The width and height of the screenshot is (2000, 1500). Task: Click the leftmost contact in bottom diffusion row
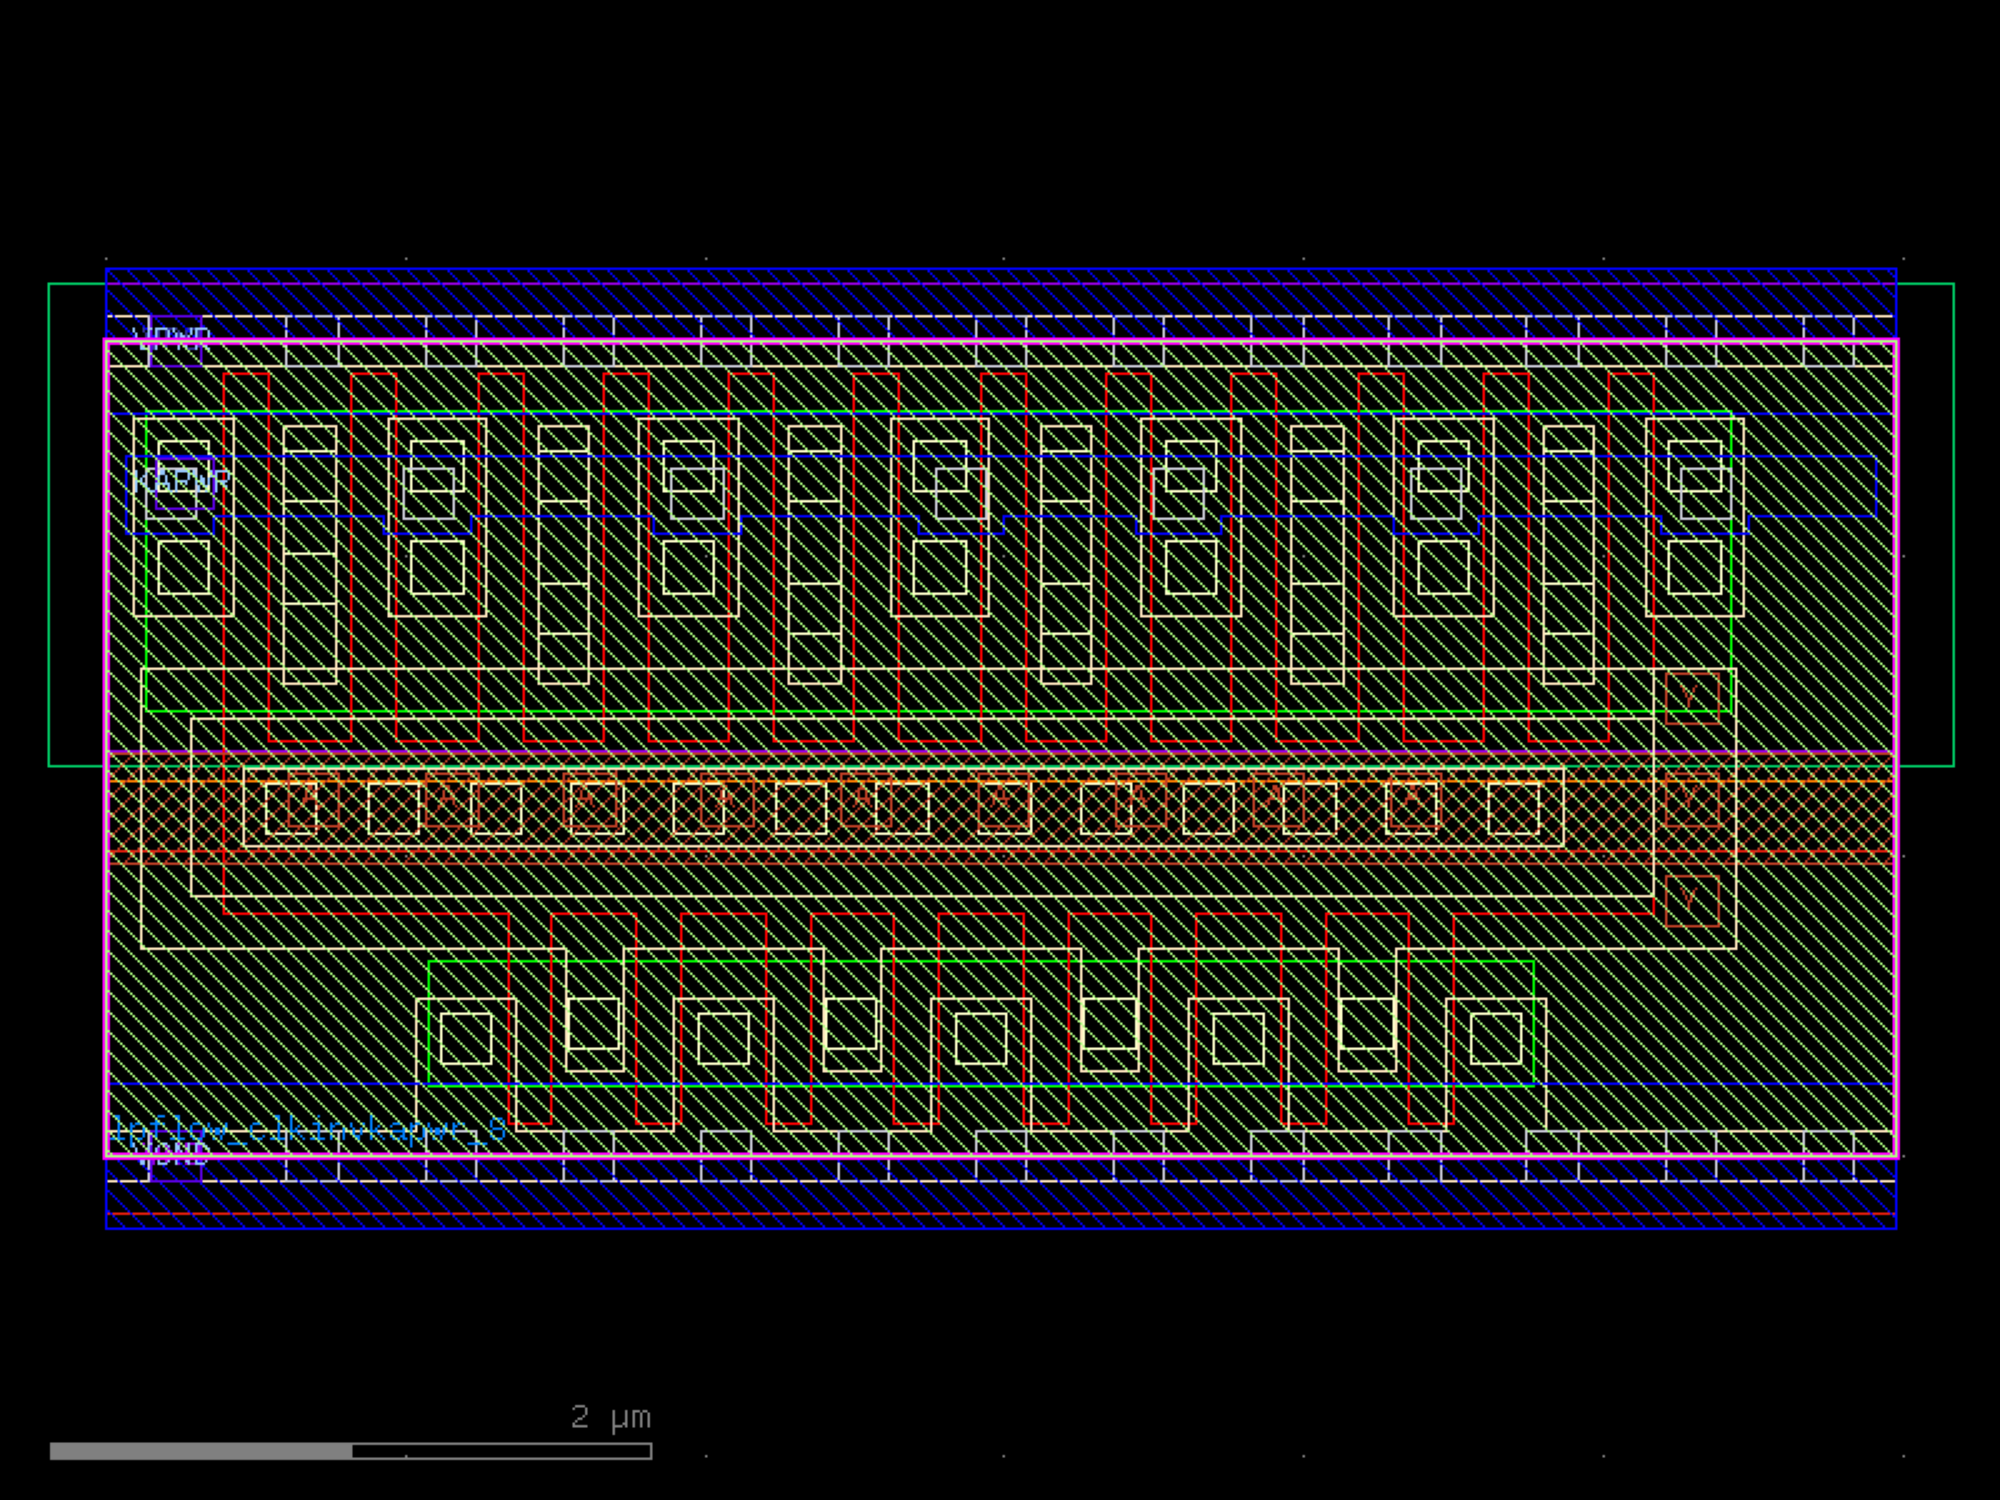tap(466, 1038)
